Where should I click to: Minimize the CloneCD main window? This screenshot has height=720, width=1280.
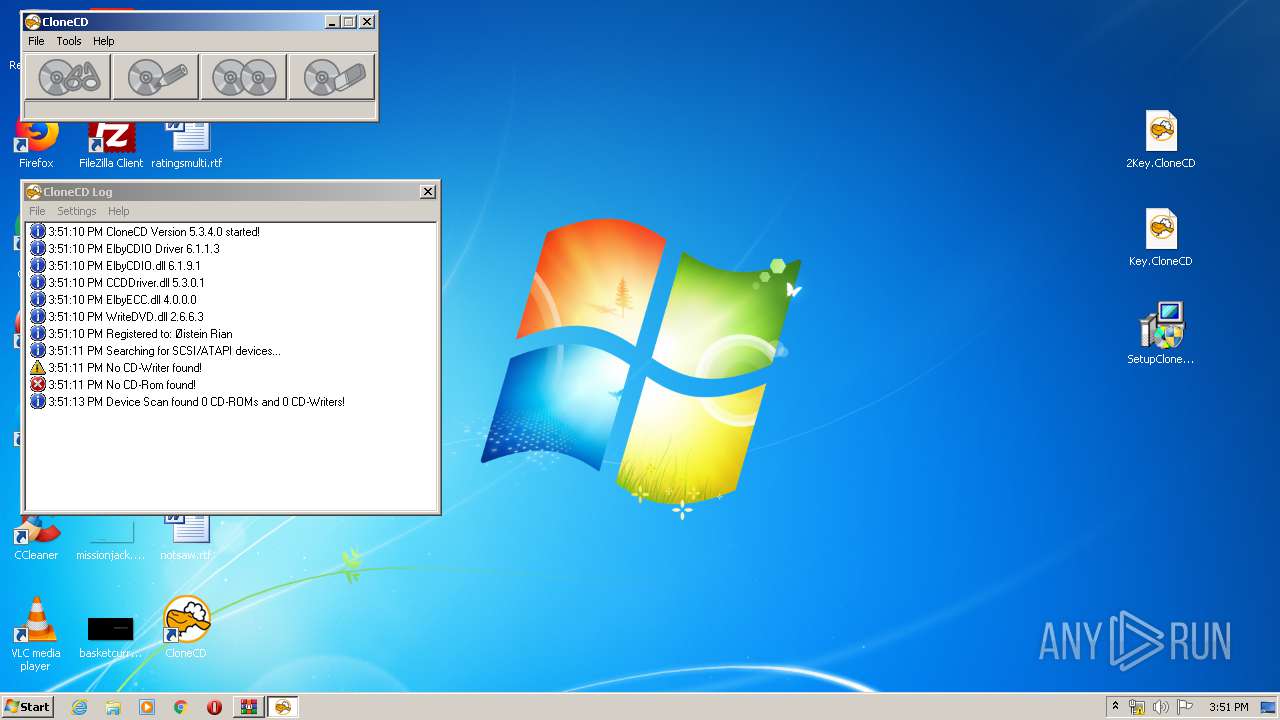coord(331,21)
